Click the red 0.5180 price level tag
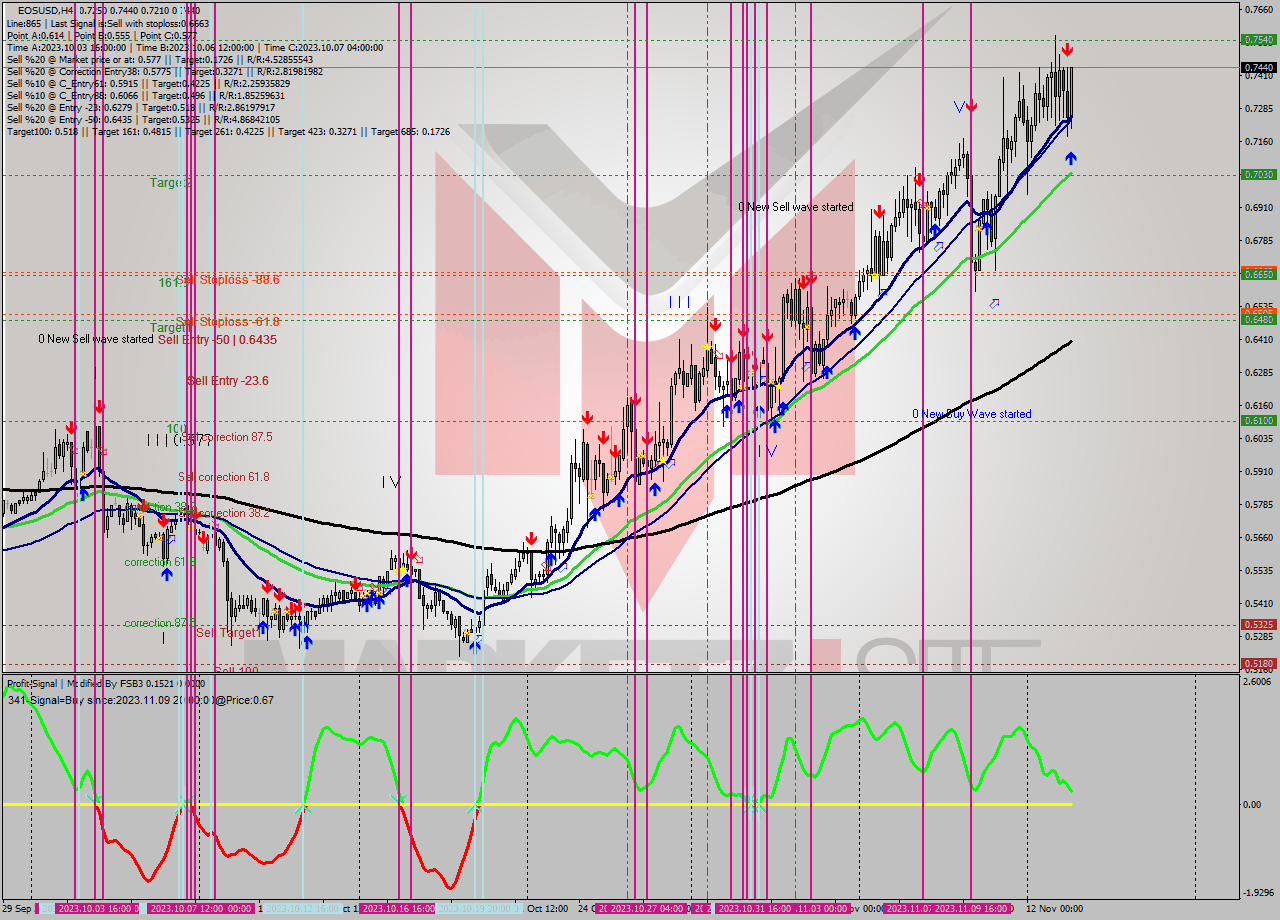Image resolution: width=1280 pixels, height=920 pixels. (x=1258, y=662)
